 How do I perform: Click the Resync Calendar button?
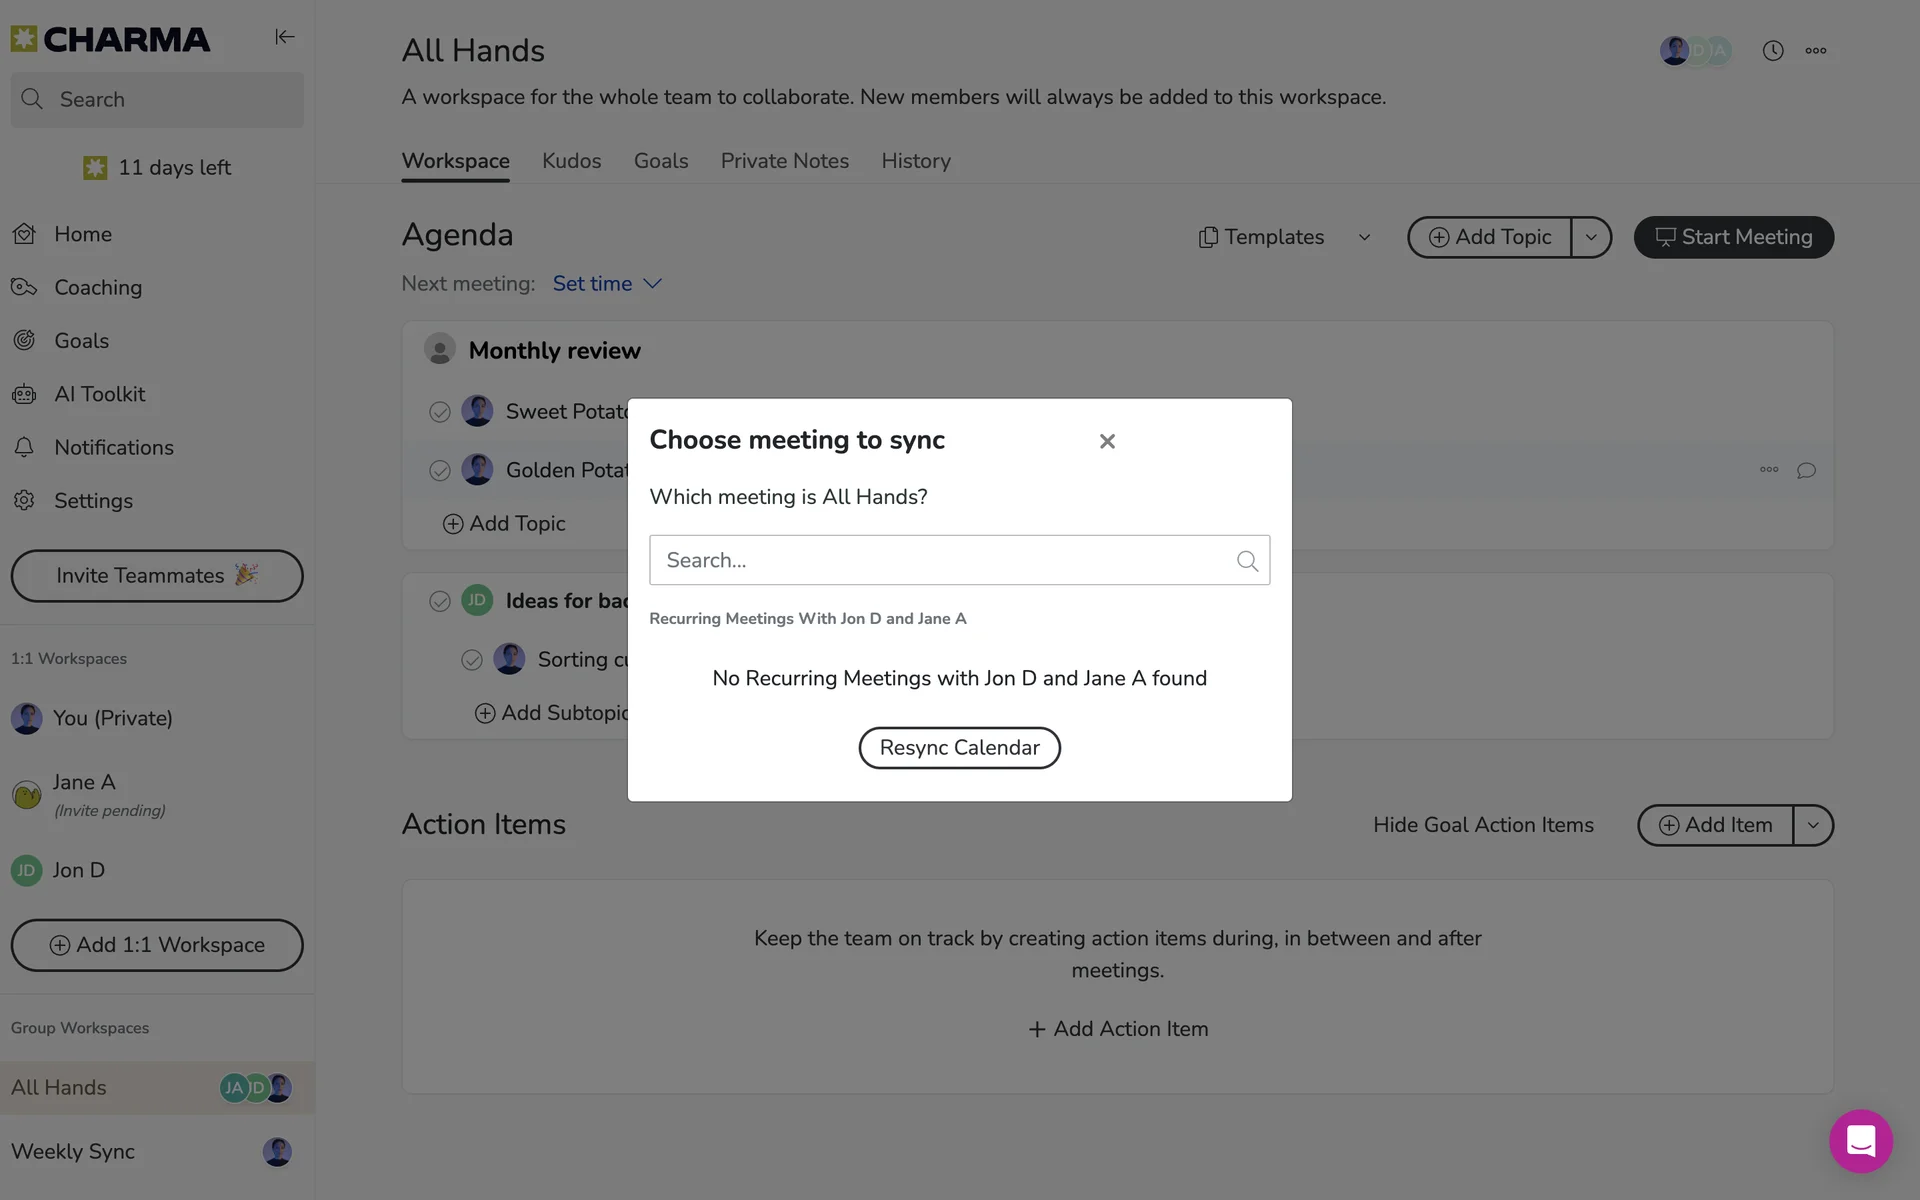[x=958, y=748]
